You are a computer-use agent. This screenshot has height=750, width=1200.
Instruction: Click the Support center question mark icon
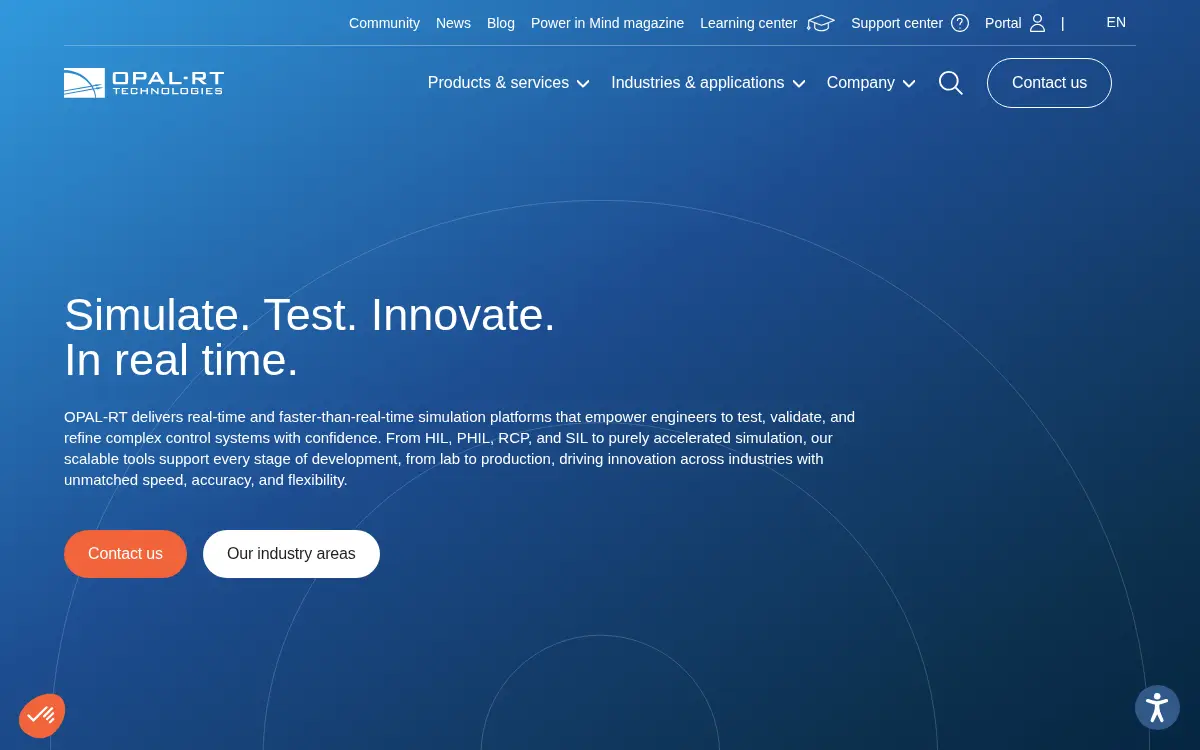960,23
